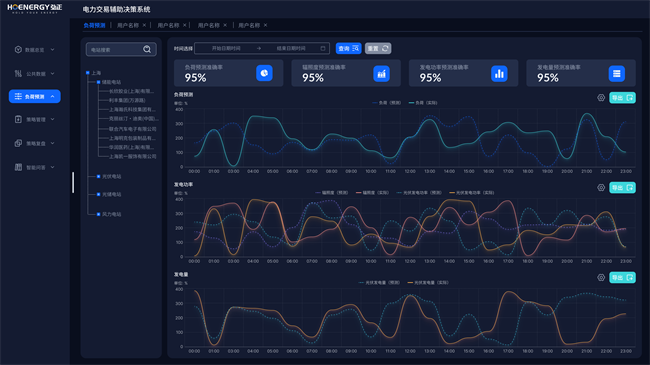Screen dimensions: 650x365
Task: Switch to the 负荷预测 tab
Action: click(95, 25)
